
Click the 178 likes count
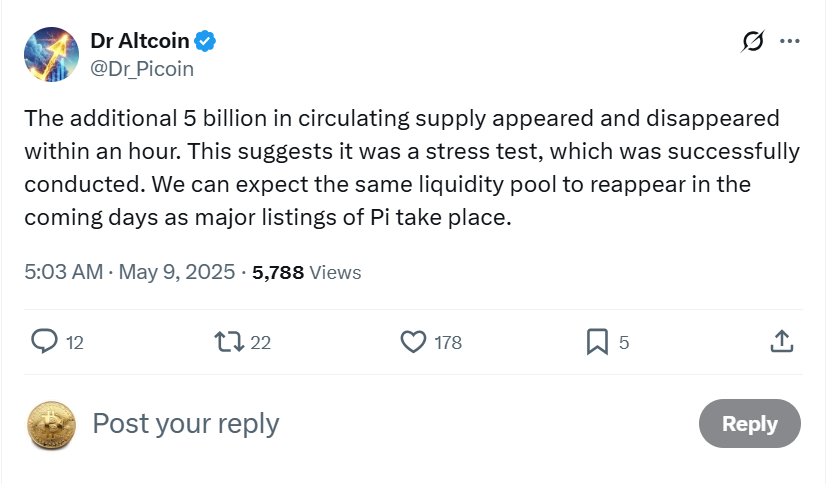tap(448, 343)
